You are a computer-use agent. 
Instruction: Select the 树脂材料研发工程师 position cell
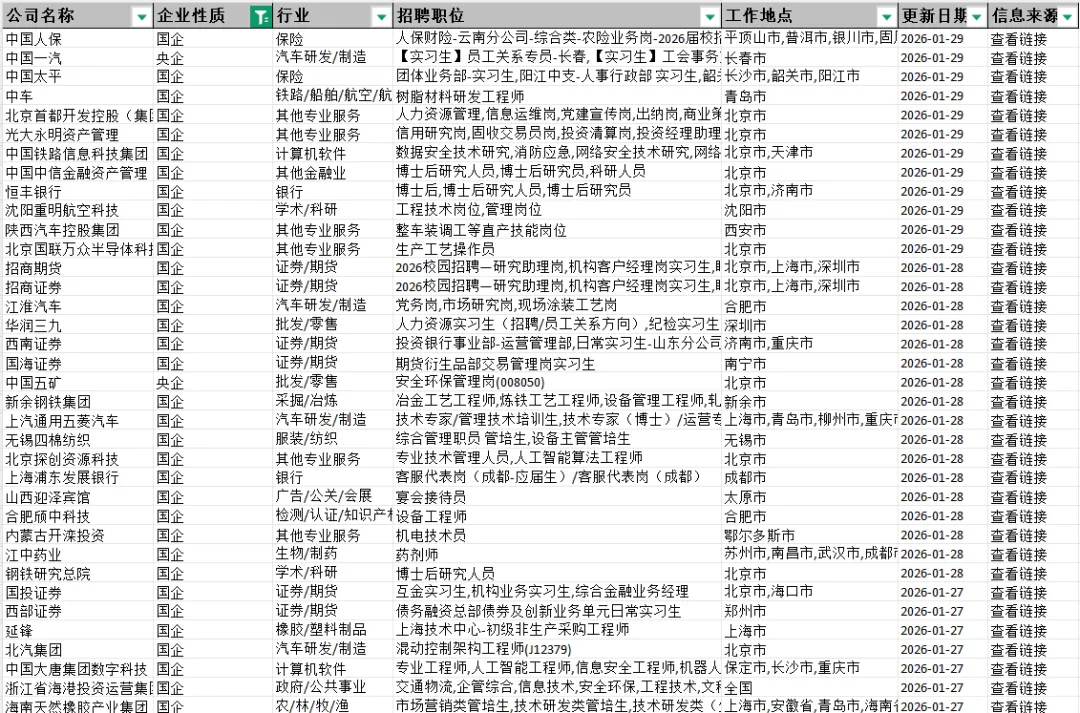click(x=557, y=96)
